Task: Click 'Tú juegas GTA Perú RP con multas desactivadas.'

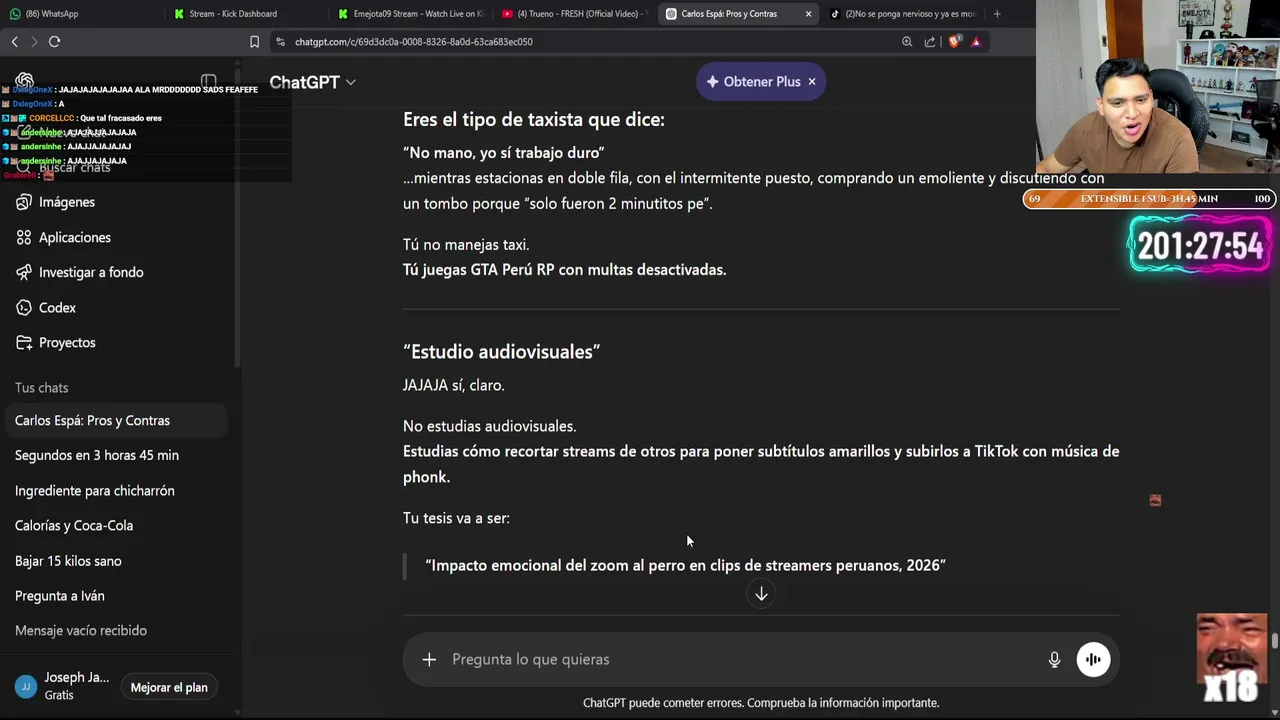Action: 564,270
